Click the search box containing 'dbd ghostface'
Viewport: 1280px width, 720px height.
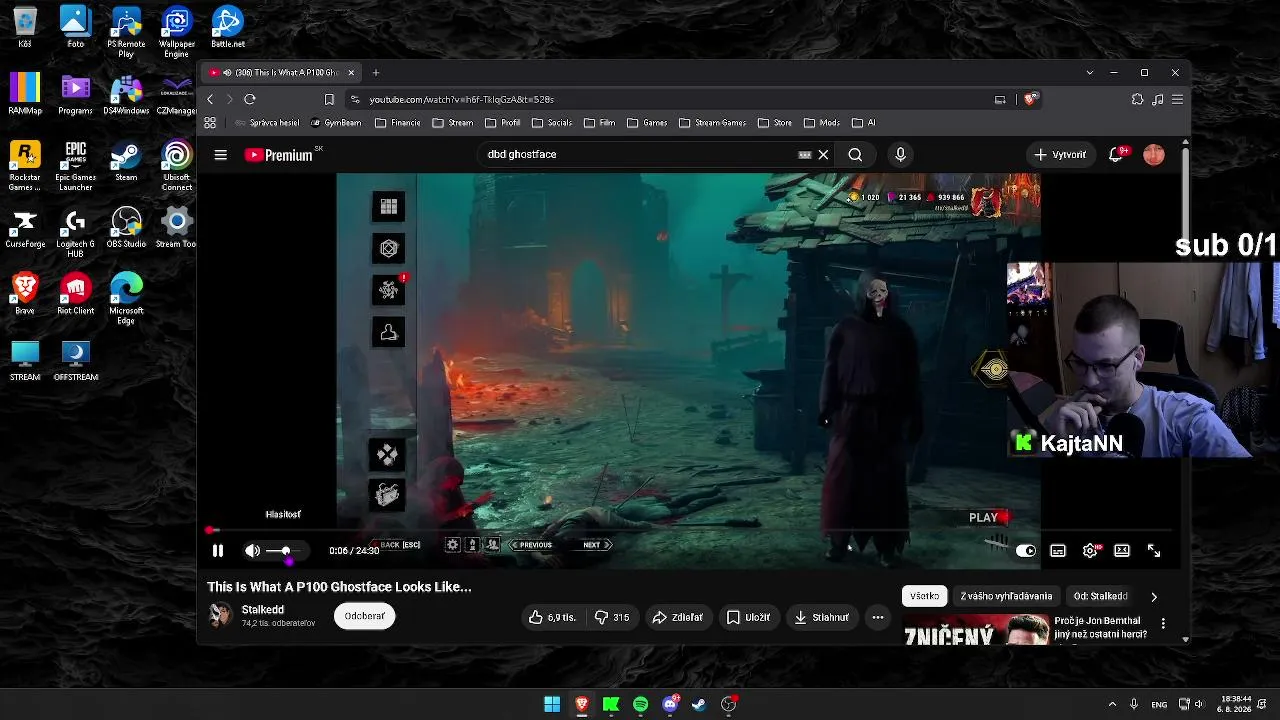point(640,155)
